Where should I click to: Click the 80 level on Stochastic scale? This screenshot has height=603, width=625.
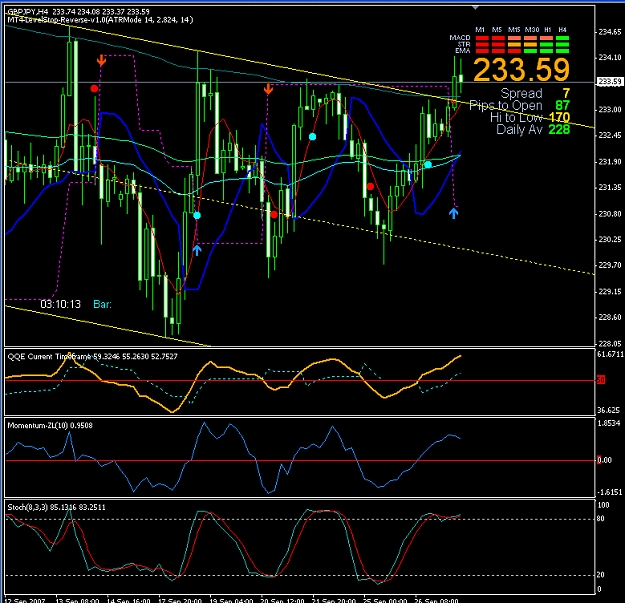[x=601, y=519]
